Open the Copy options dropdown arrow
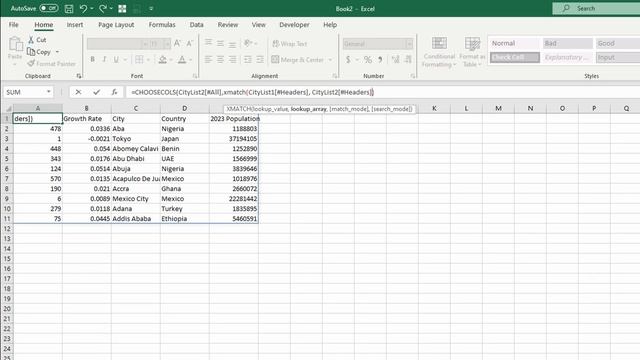640x360 pixels. tap(57, 52)
